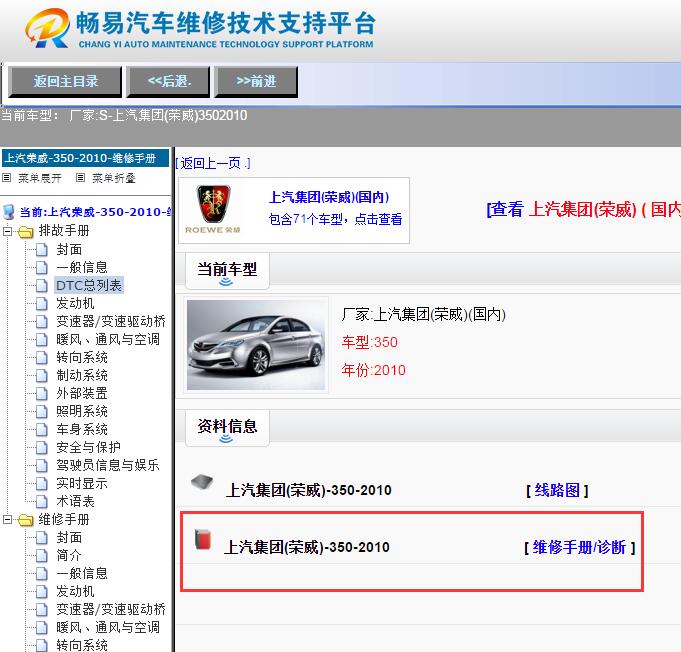Open the 制动系统 tree item

coord(82,375)
